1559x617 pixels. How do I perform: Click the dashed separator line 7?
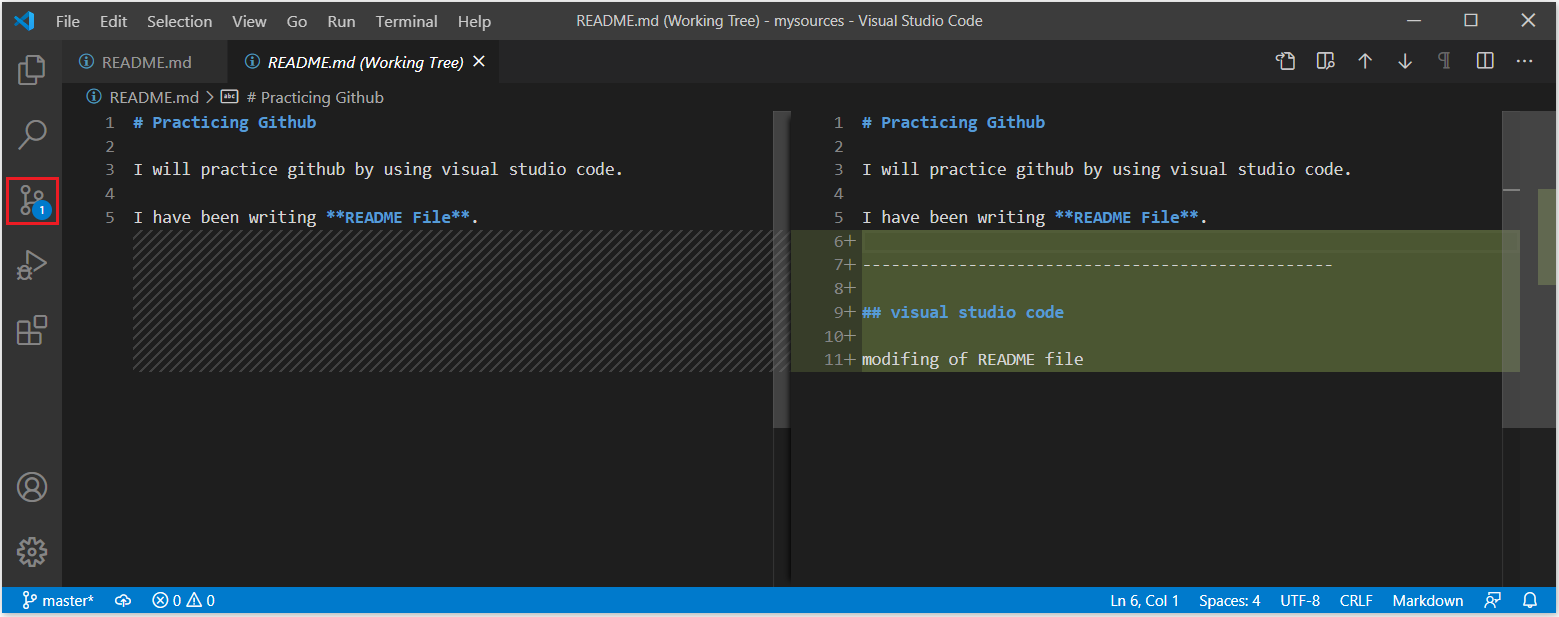click(x=1097, y=265)
